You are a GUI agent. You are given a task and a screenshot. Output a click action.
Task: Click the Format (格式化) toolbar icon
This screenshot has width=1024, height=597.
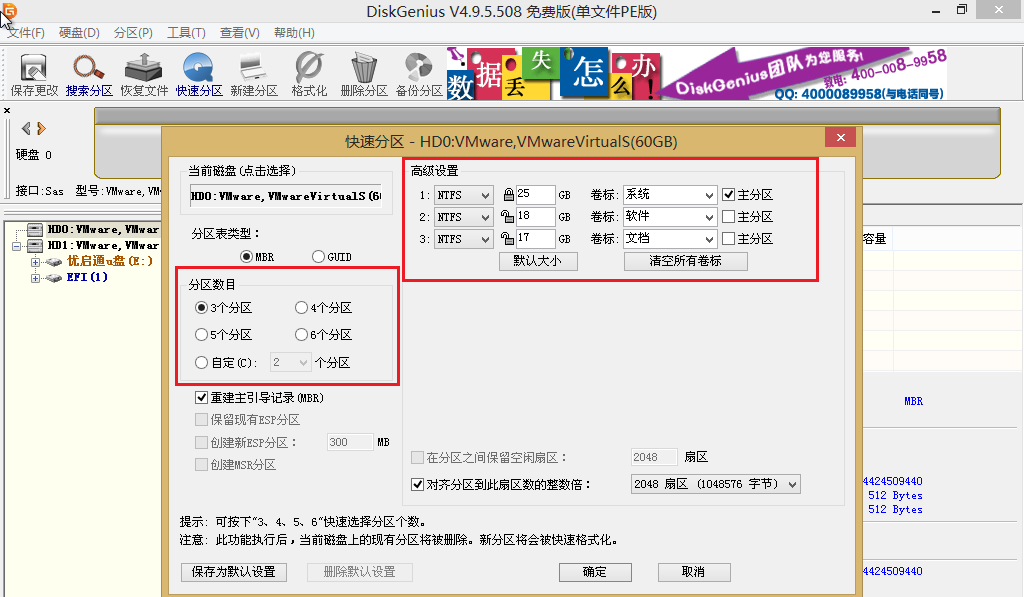[308, 75]
